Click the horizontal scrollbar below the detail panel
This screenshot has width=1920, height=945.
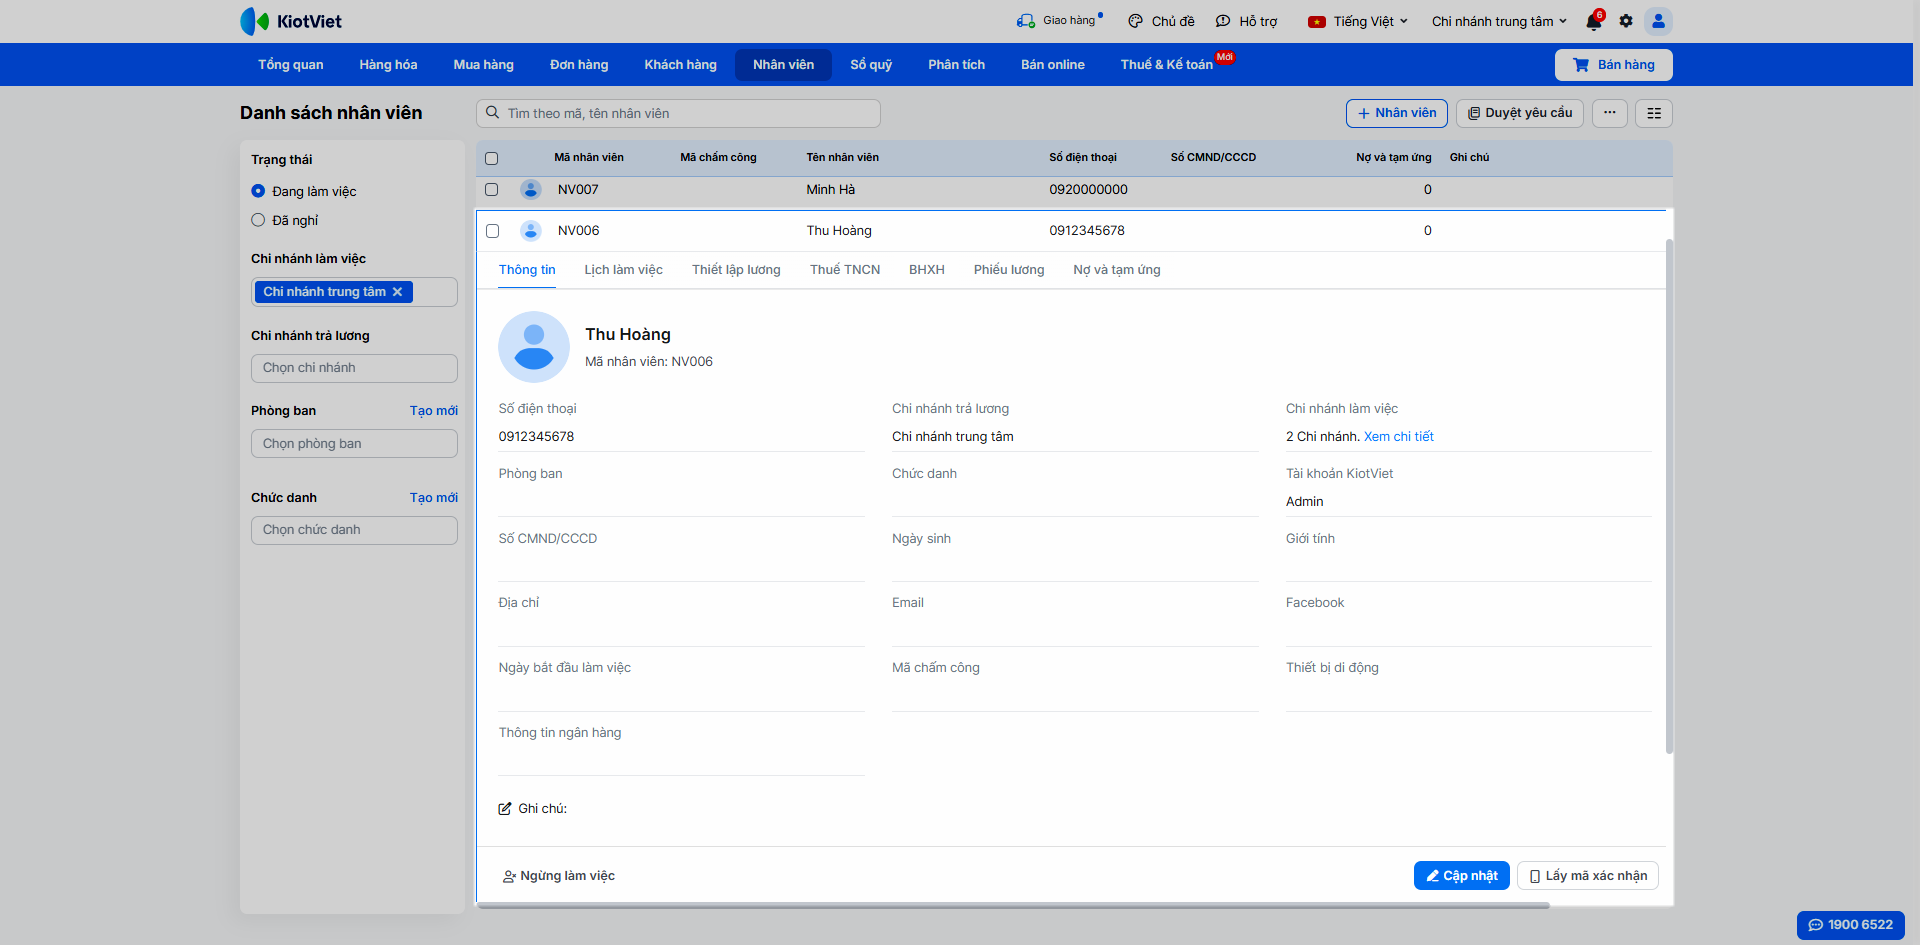(x=1013, y=906)
